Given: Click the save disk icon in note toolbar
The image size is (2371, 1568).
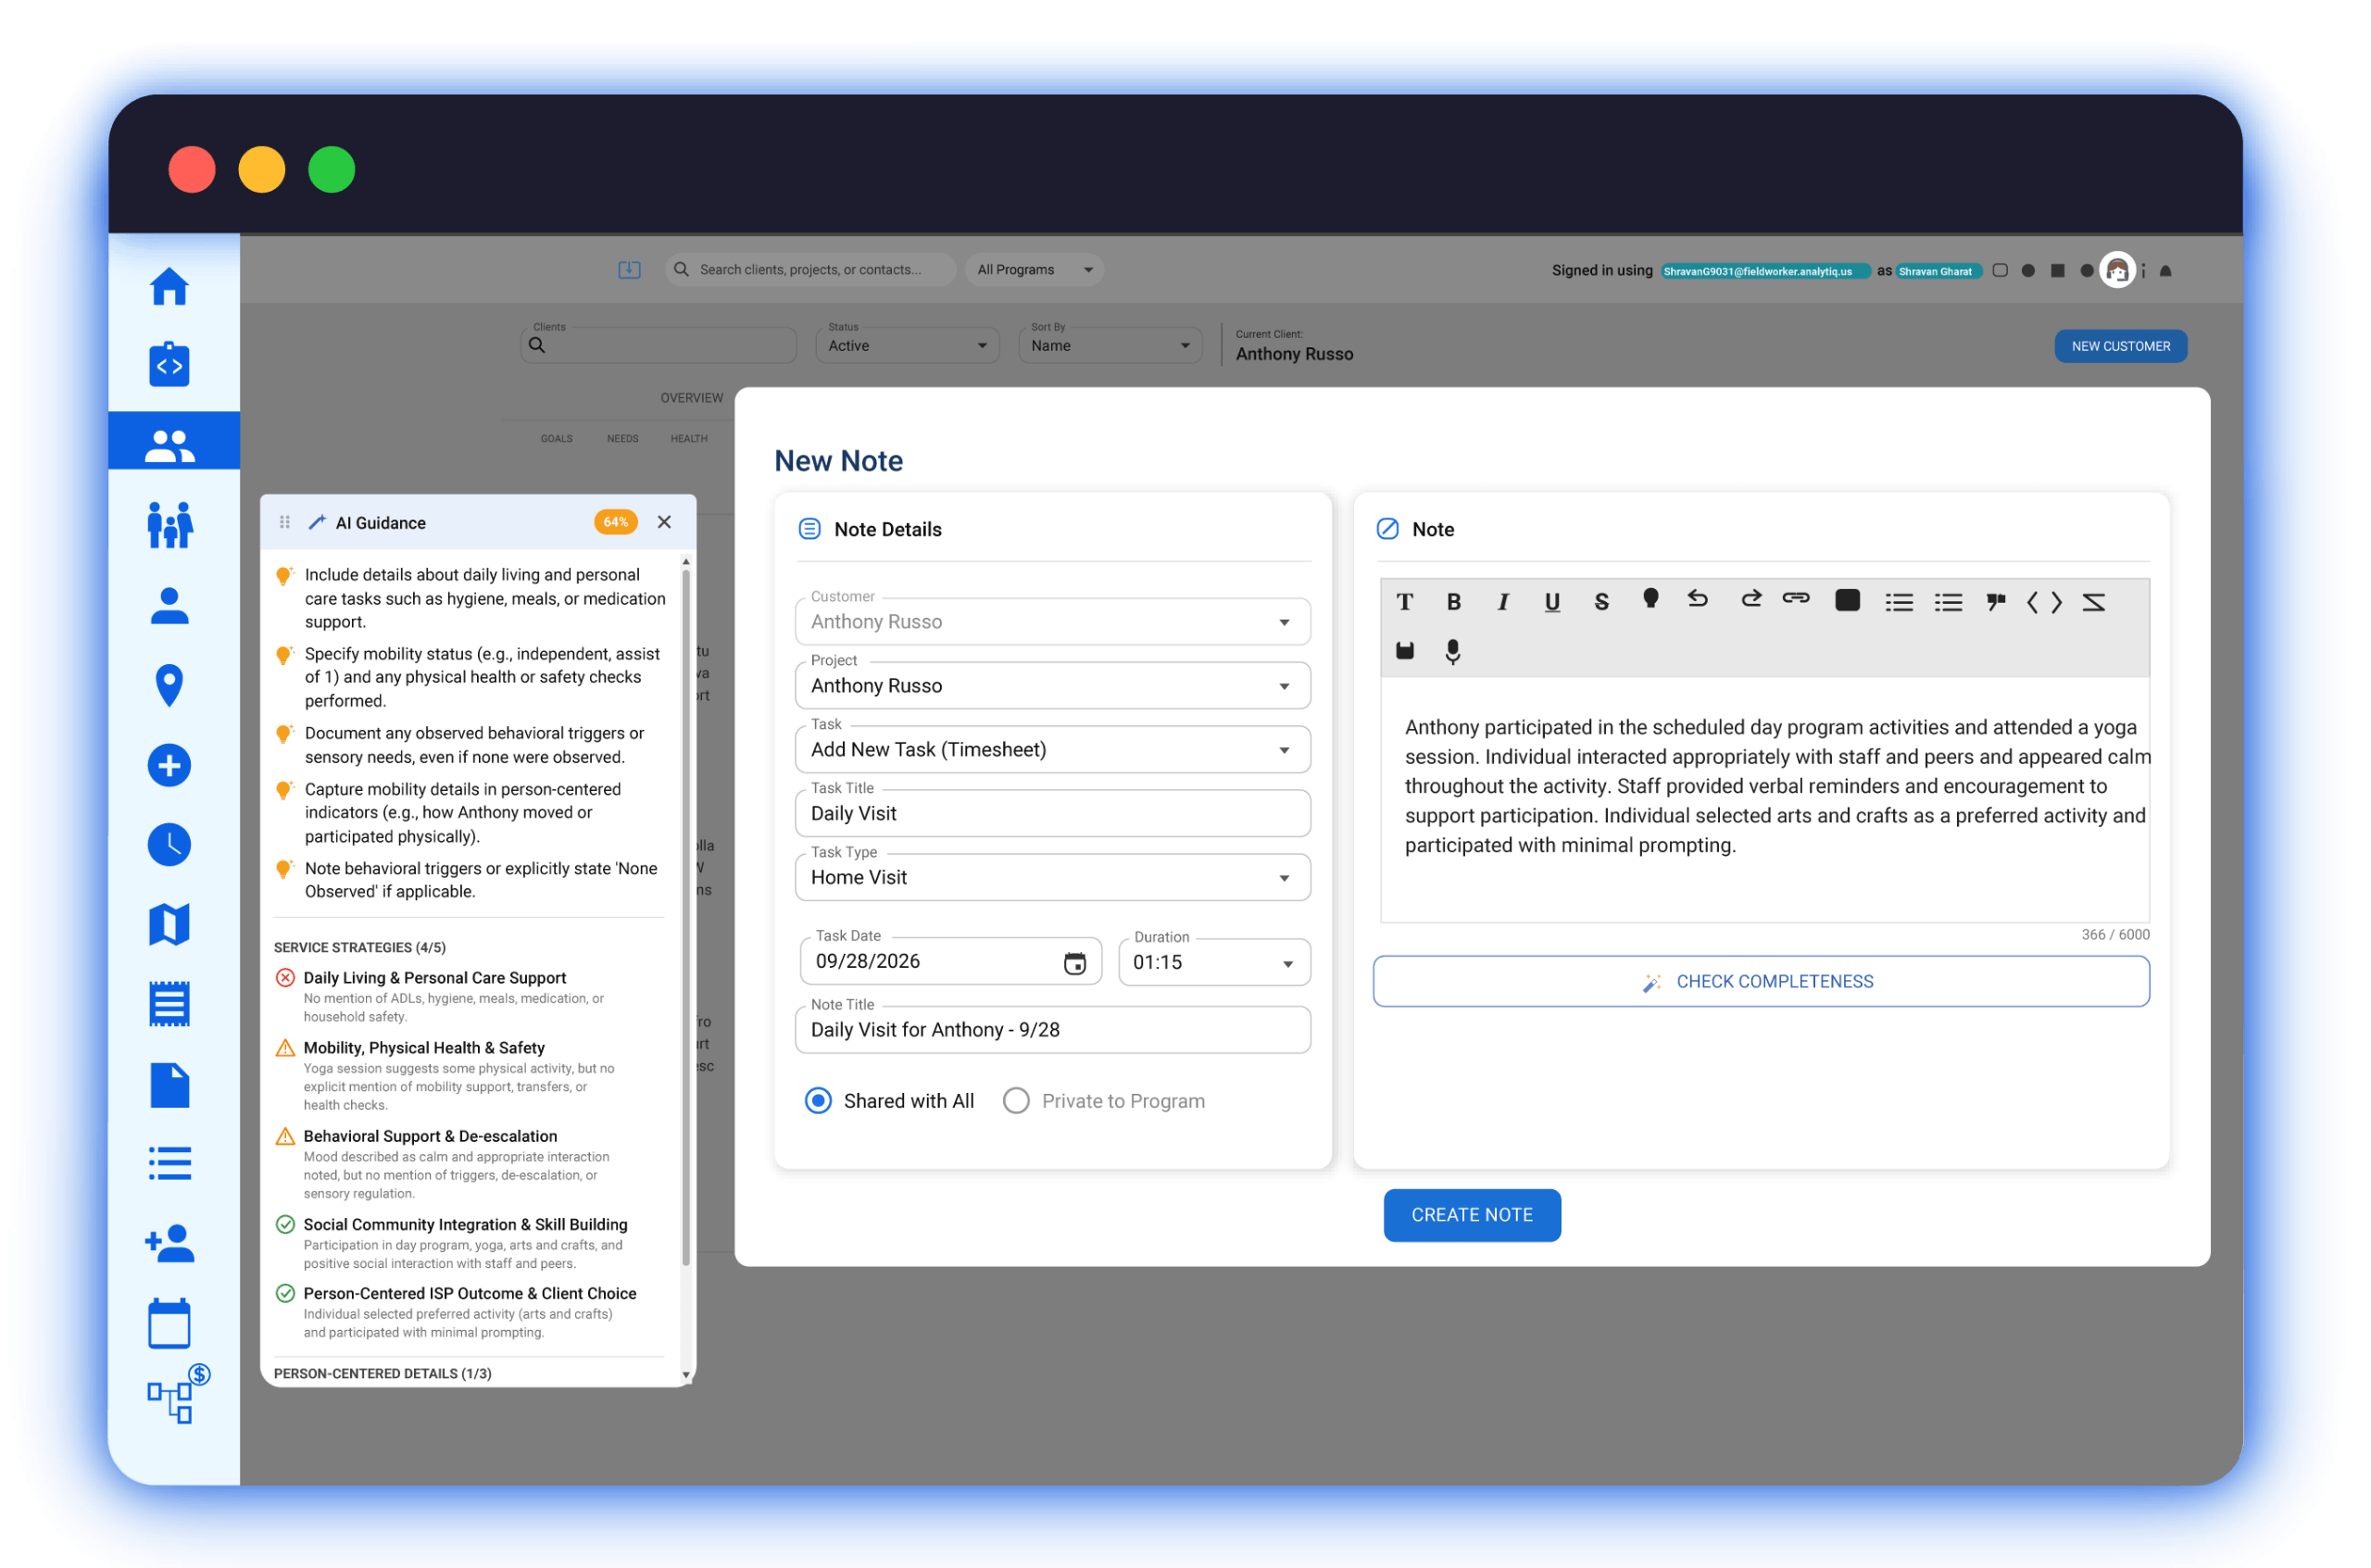Looking at the screenshot, I should [x=1405, y=651].
